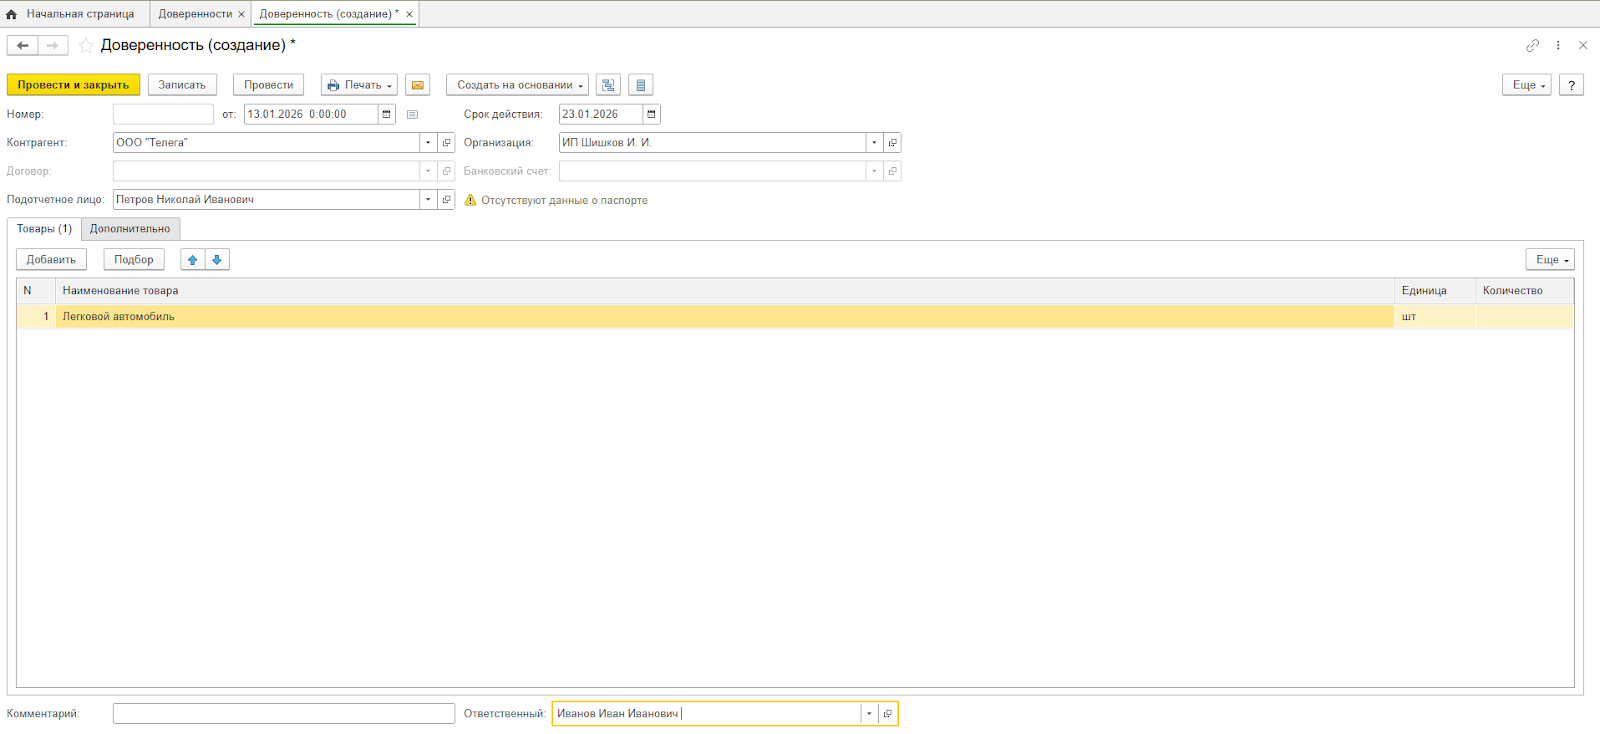Switch to the Дополнительно tab
Image resolution: width=1600 pixels, height=734 pixels.
(x=130, y=229)
